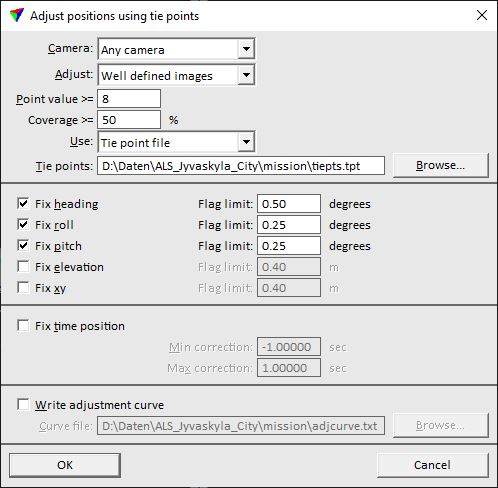Click the Write adjustment curve label
The height and width of the screenshot is (488, 498).
coord(100,405)
